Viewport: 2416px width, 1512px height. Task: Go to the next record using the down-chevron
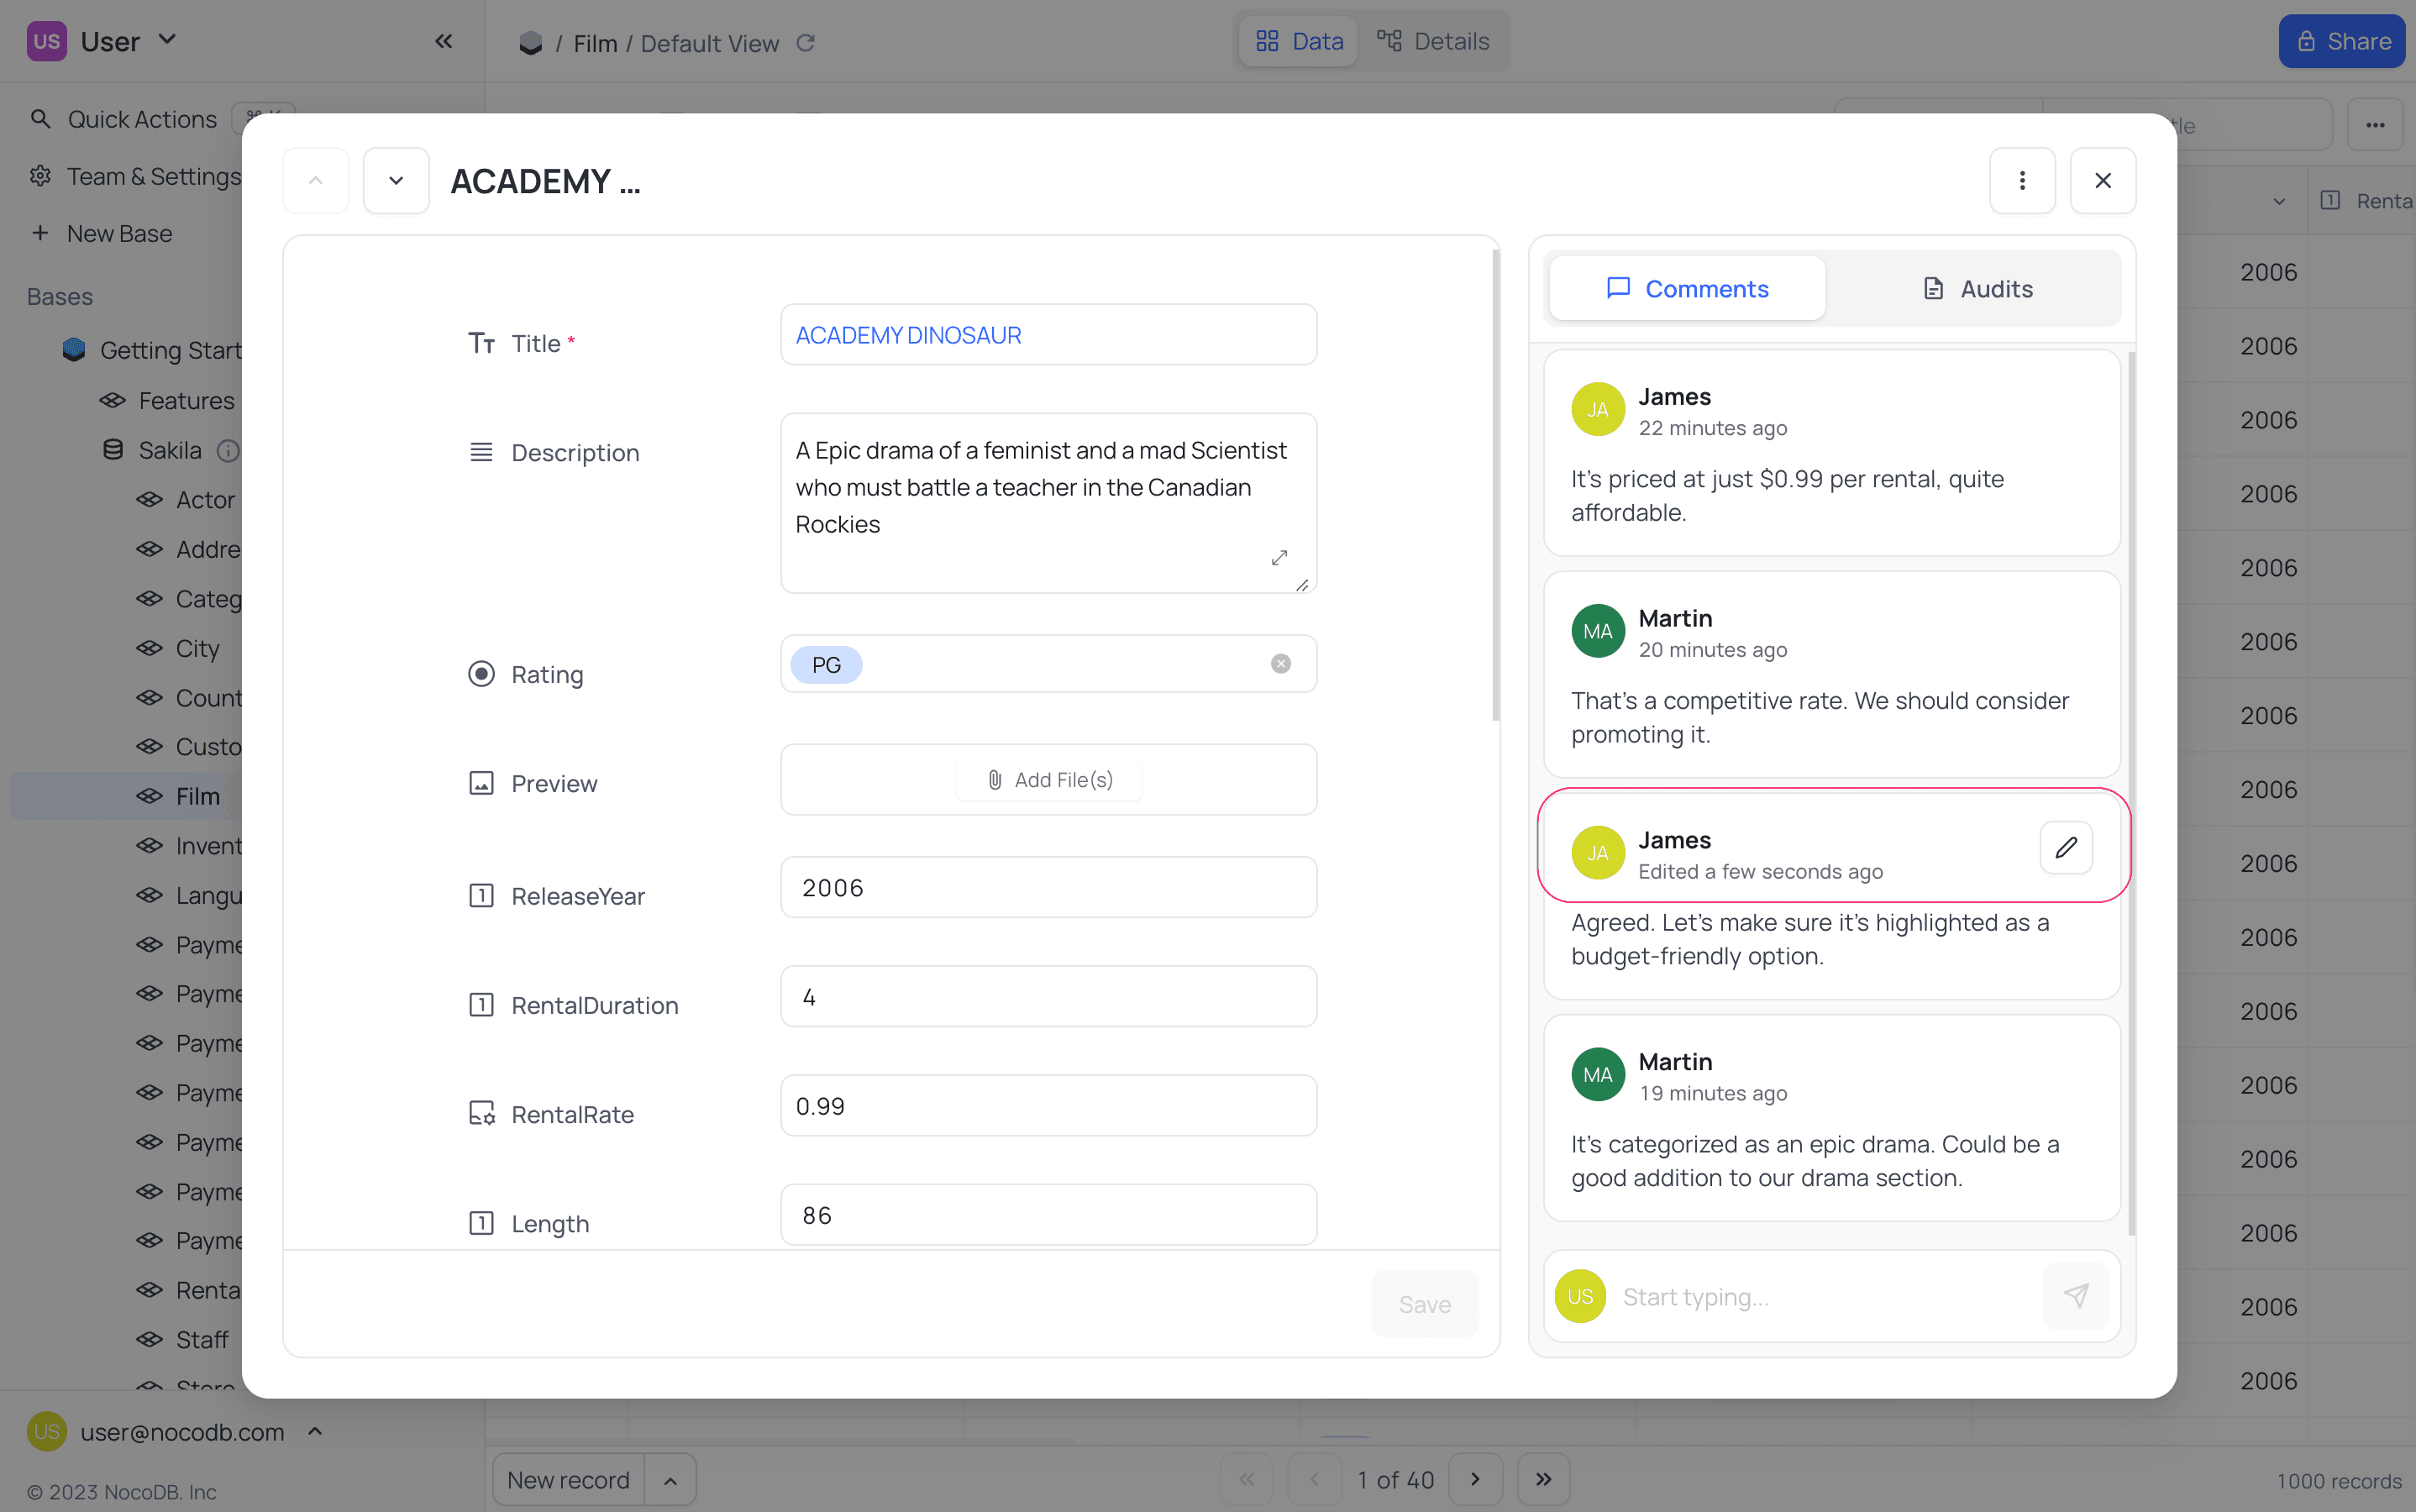[396, 181]
